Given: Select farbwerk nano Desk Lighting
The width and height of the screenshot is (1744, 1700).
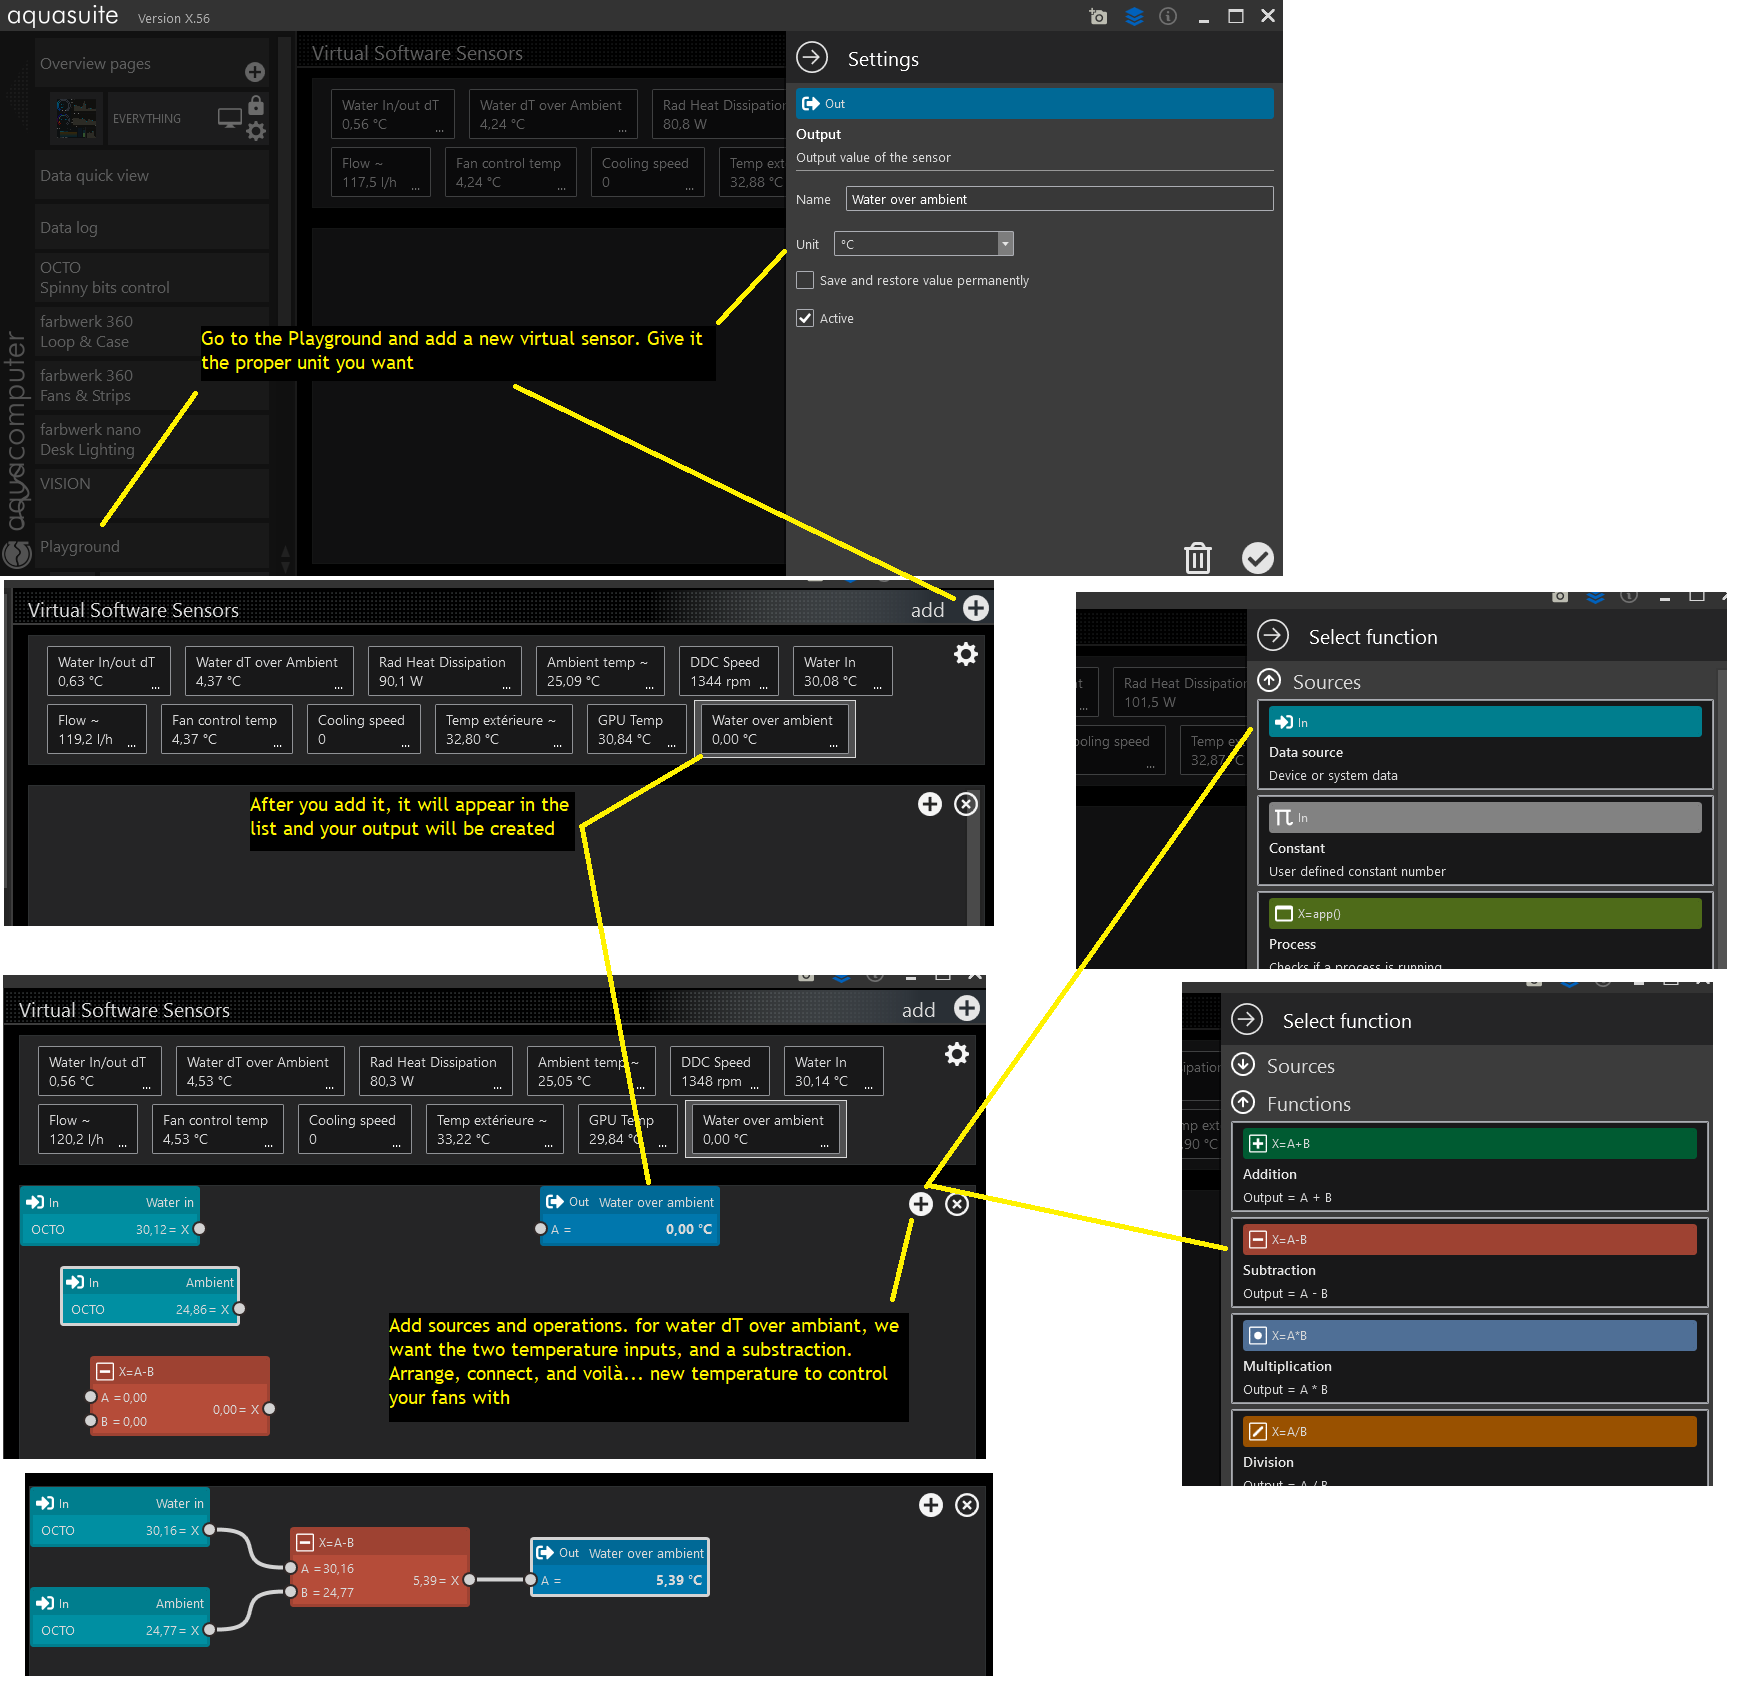Looking at the screenshot, I should tap(152, 440).
